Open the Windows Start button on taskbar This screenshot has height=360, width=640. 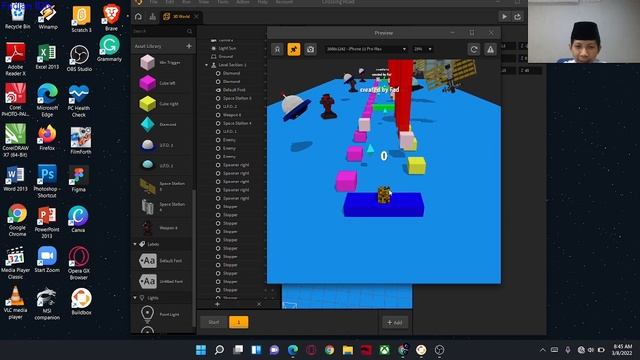tap(201, 350)
